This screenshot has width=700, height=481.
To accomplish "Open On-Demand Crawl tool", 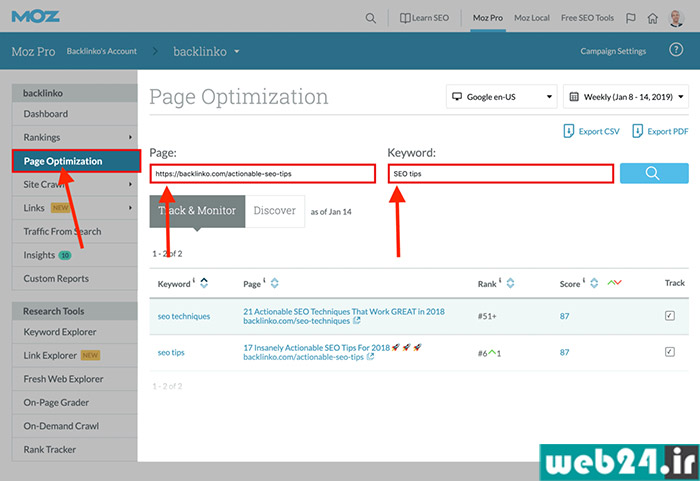I will coord(75,426).
